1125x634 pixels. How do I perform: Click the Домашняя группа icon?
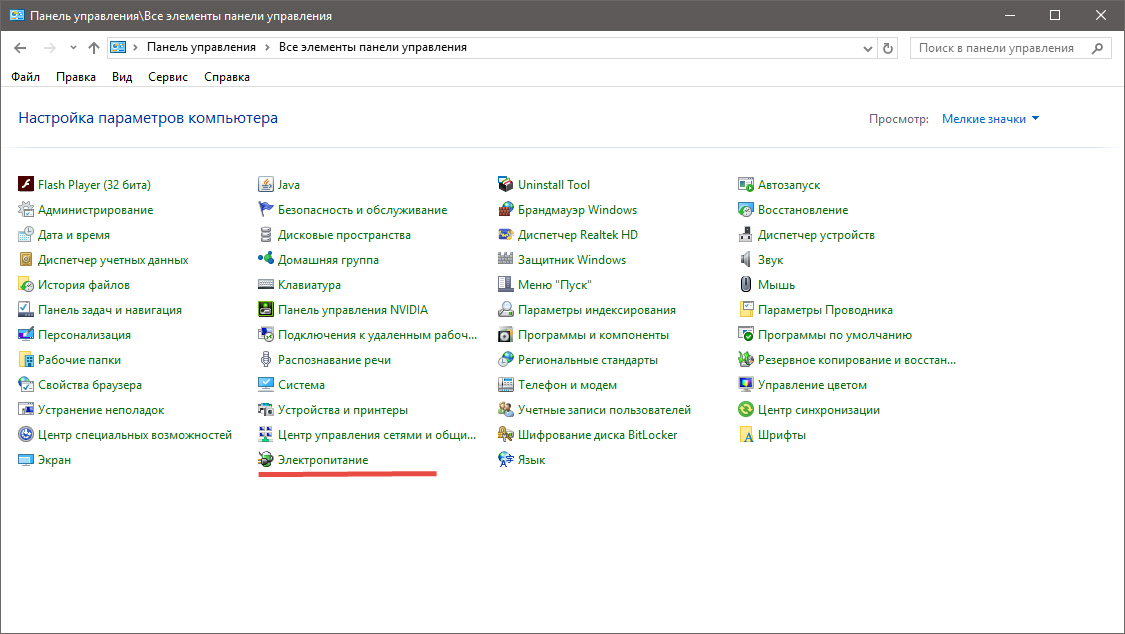pos(265,259)
